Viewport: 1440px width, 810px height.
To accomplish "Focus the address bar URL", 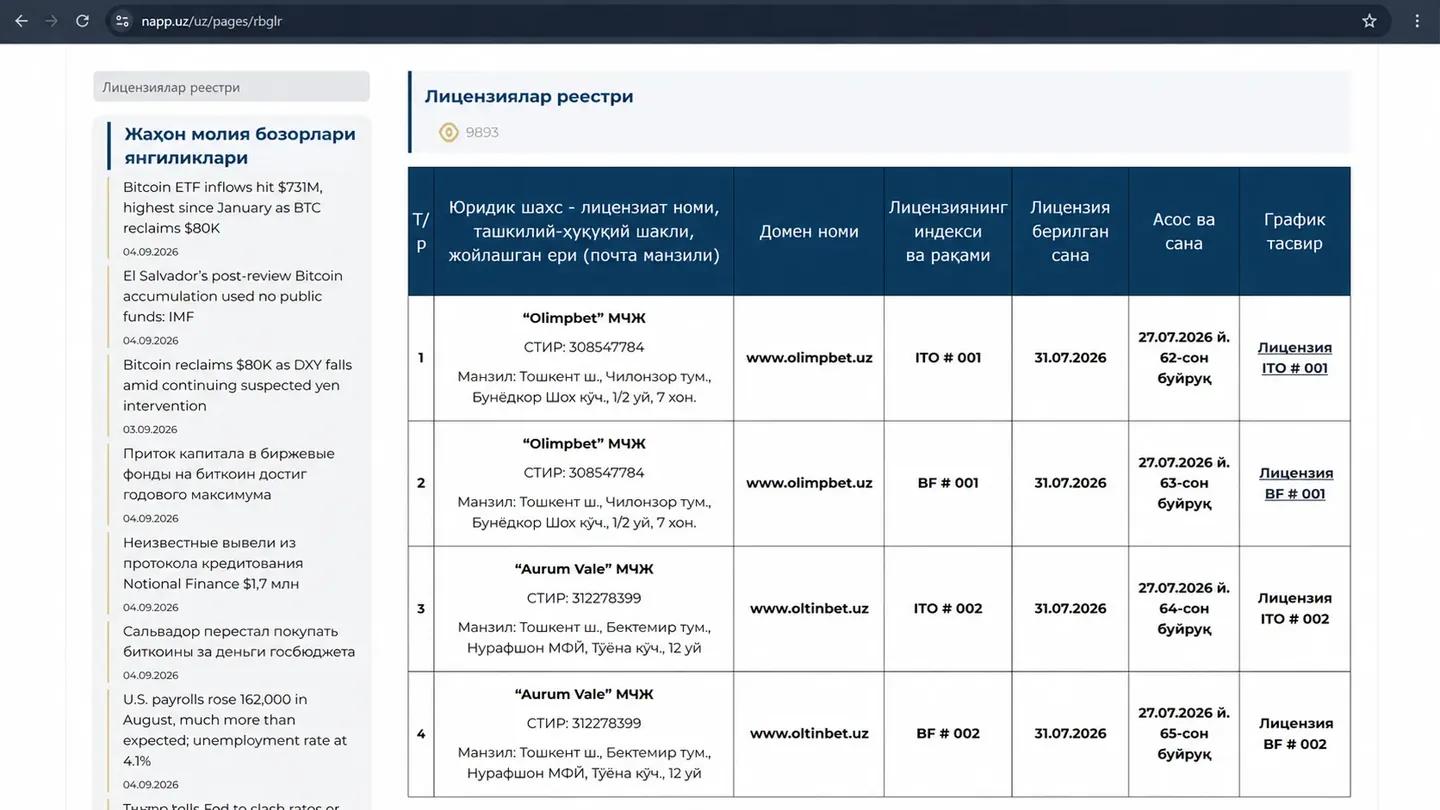I will 212,21.
